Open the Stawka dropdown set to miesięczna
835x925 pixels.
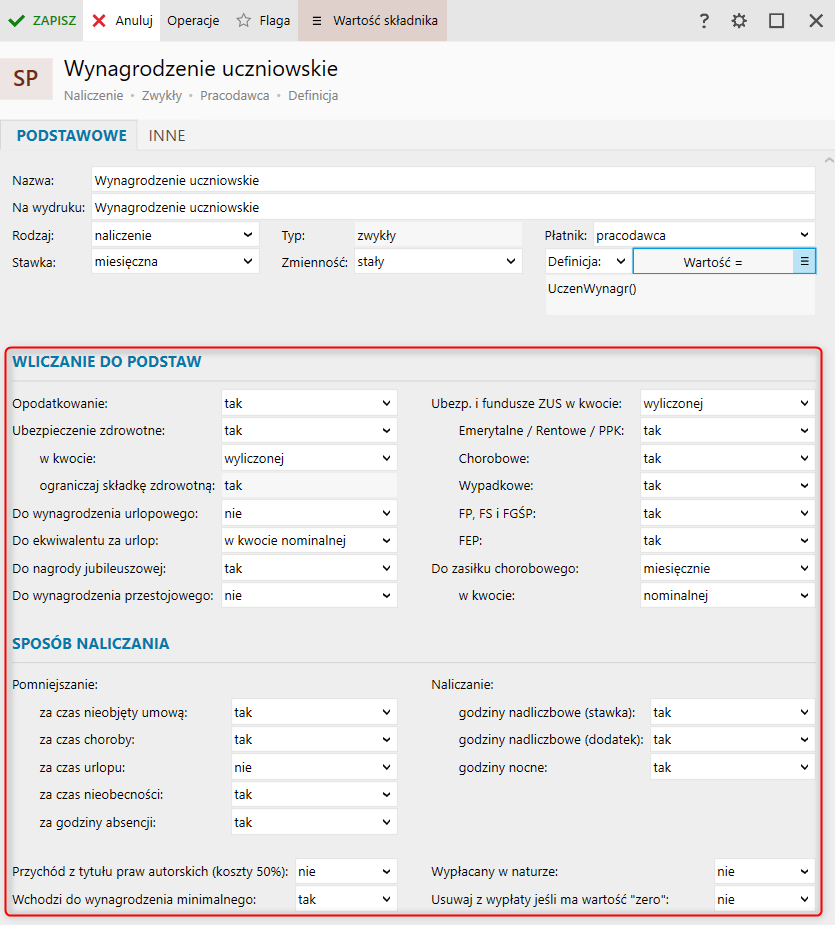coord(175,262)
